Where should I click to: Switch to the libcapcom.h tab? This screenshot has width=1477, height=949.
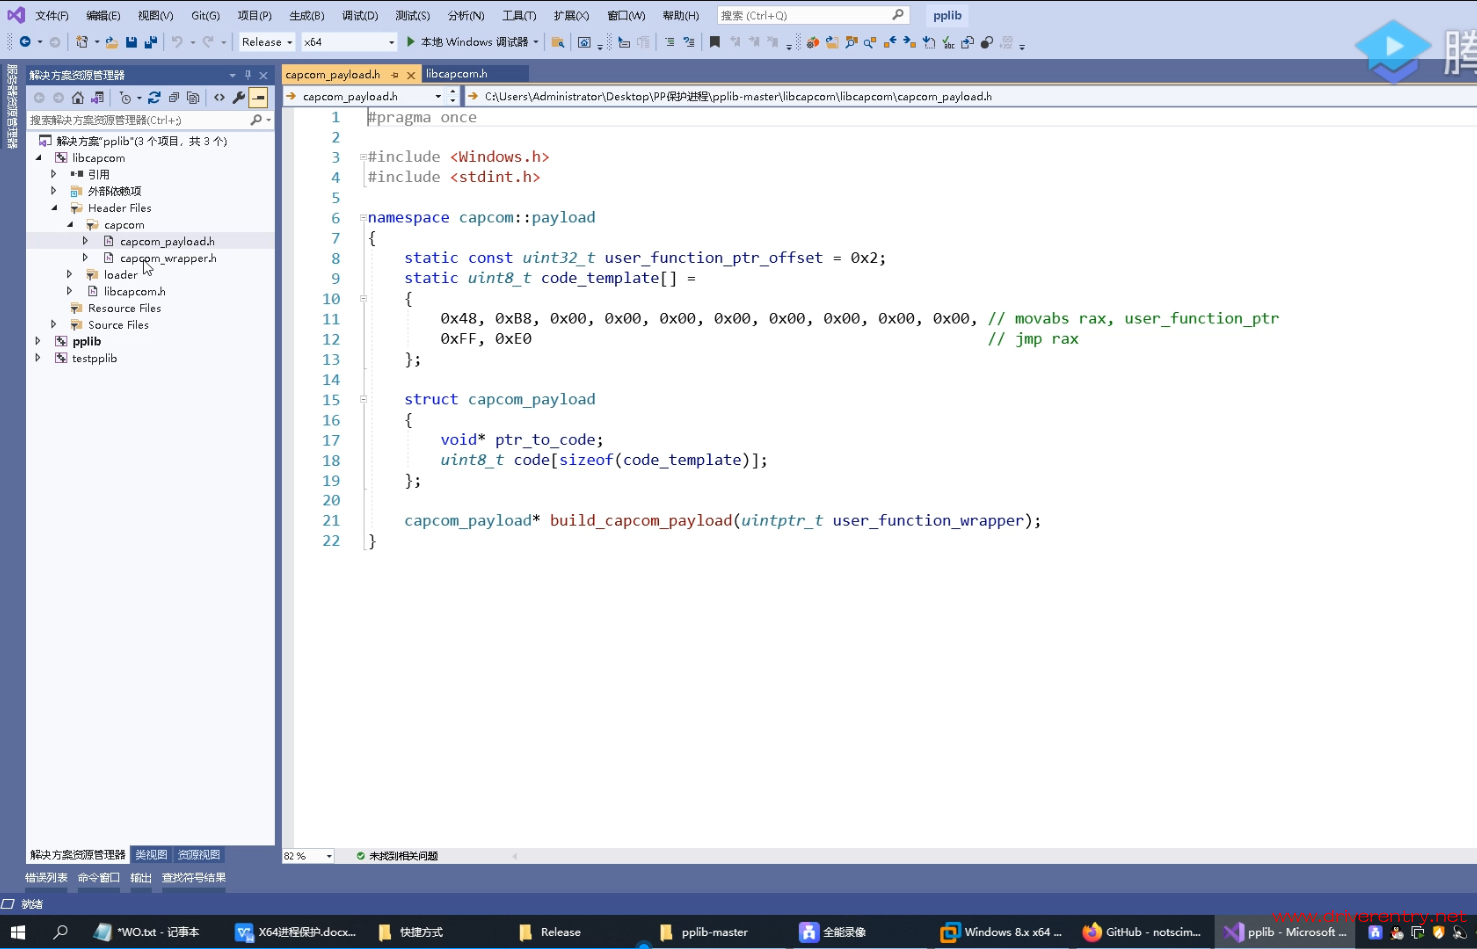(x=457, y=74)
